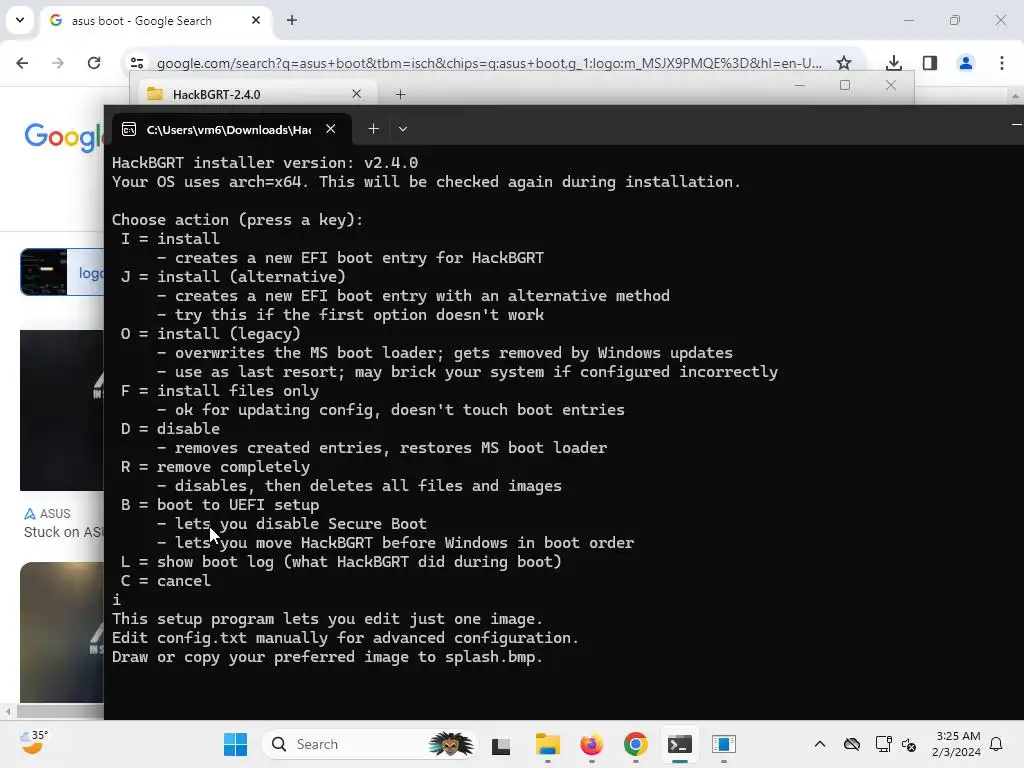Open a new terminal tab

[x=373, y=129]
